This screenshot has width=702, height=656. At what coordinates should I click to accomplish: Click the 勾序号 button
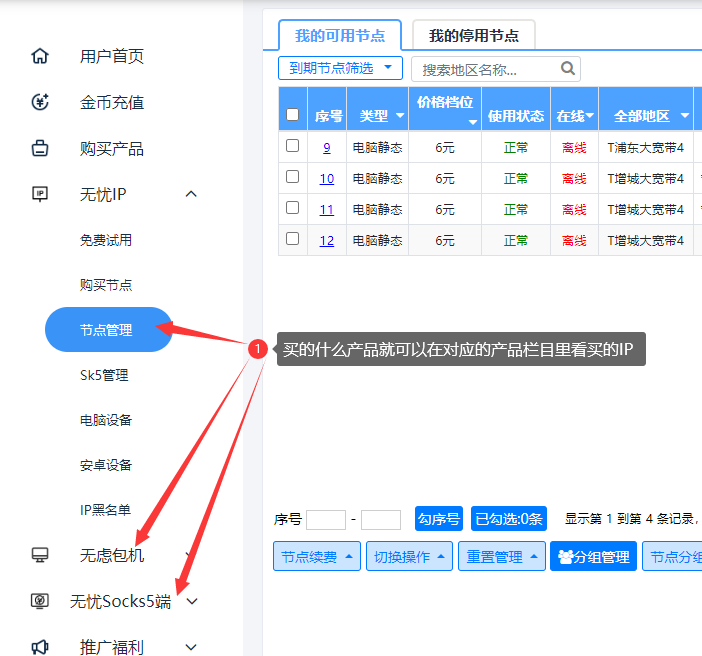point(439,519)
